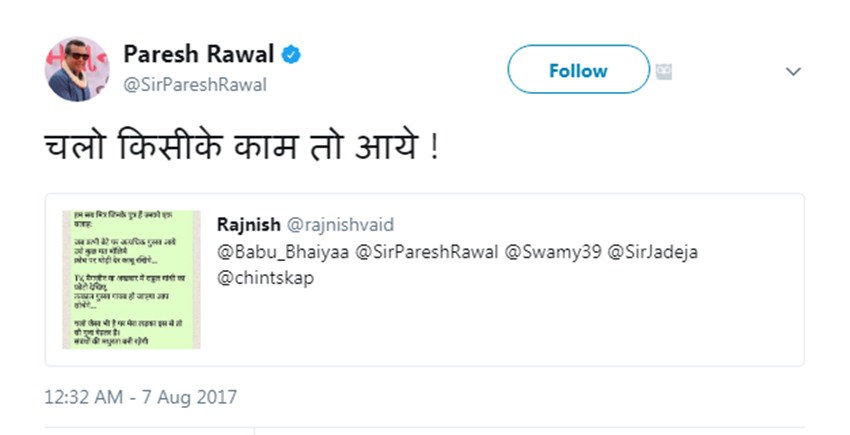The width and height of the screenshot is (850, 435).
Task: Select the @chintskap mention
Action: [x=265, y=277]
